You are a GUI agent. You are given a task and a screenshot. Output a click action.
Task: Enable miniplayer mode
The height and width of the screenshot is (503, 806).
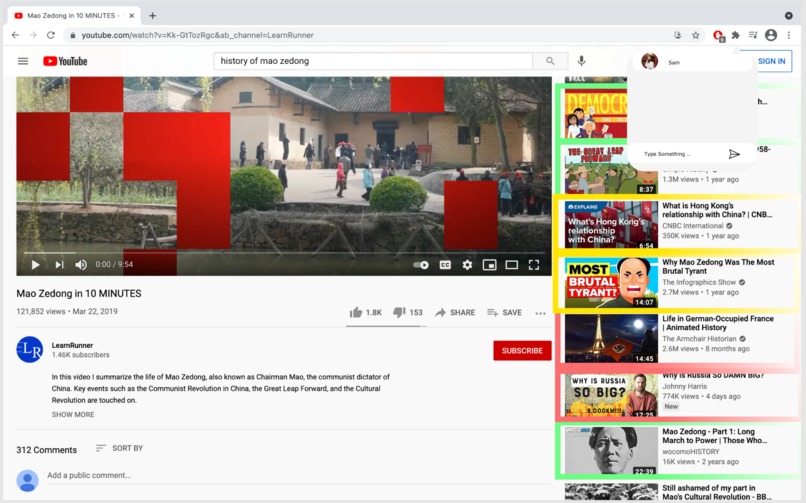coord(489,265)
